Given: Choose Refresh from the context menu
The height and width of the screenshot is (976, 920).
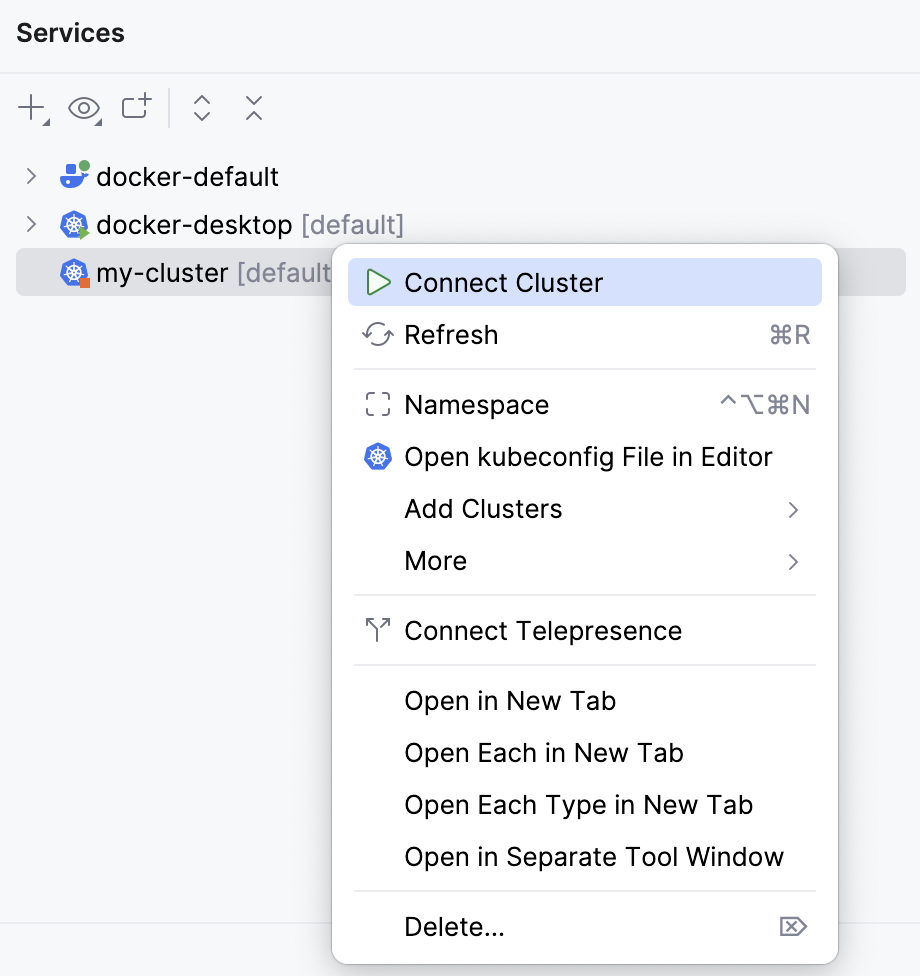Looking at the screenshot, I should pyautogui.click(x=451, y=335).
